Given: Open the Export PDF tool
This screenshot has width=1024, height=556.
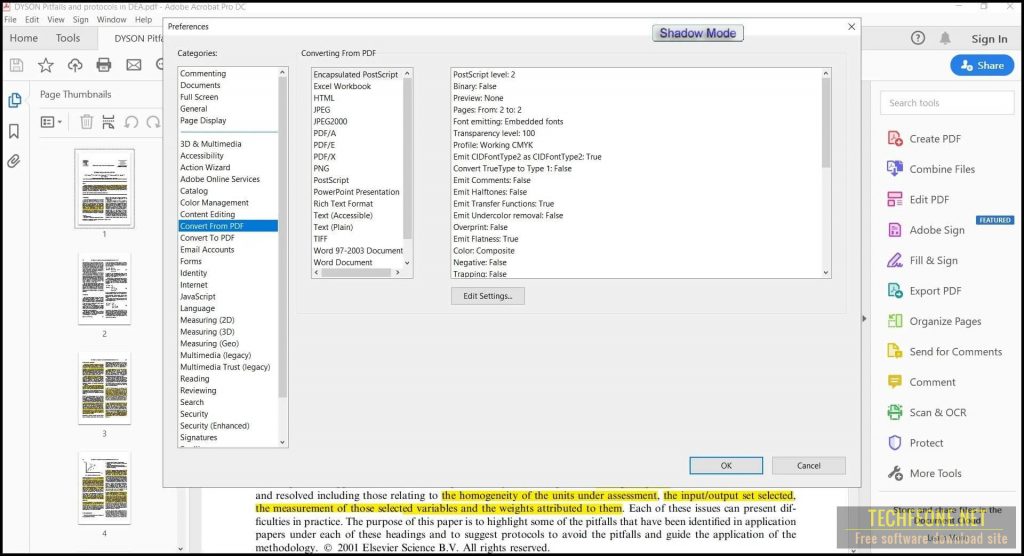Looking at the screenshot, I should click(x=924, y=291).
